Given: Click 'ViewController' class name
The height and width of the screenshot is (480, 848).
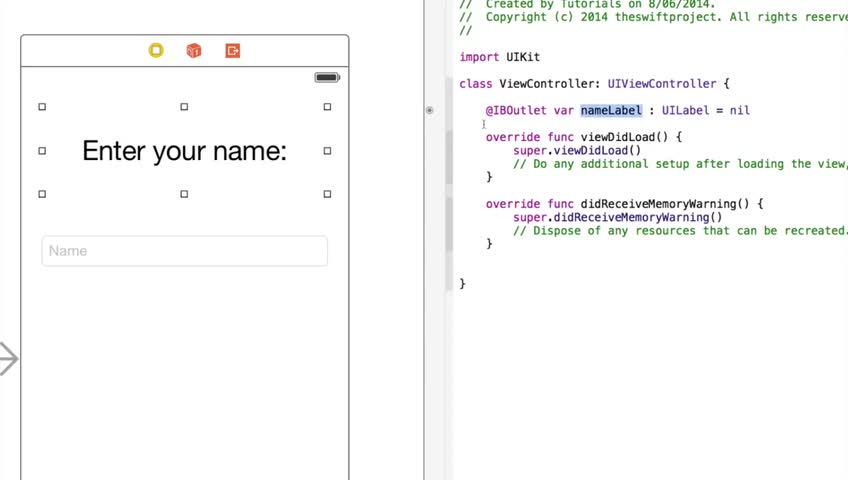Looking at the screenshot, I should click(549, 84).
